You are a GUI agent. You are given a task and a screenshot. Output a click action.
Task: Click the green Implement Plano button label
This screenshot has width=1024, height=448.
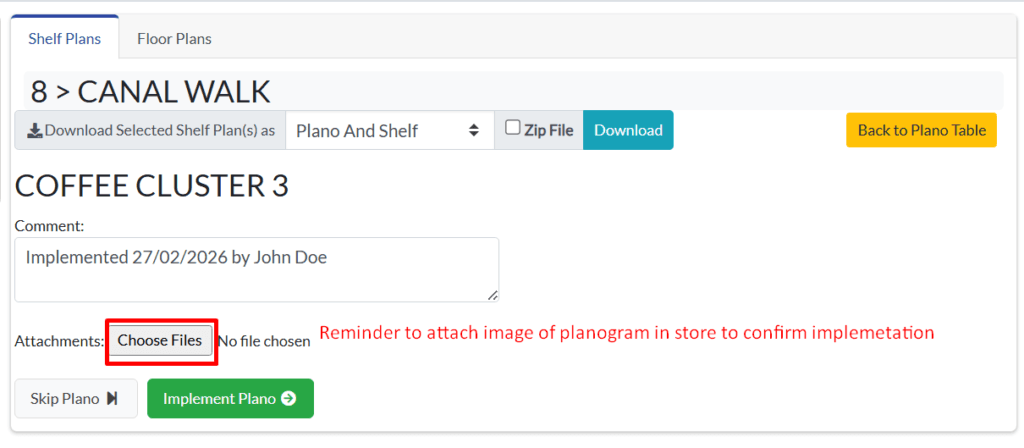219,399
